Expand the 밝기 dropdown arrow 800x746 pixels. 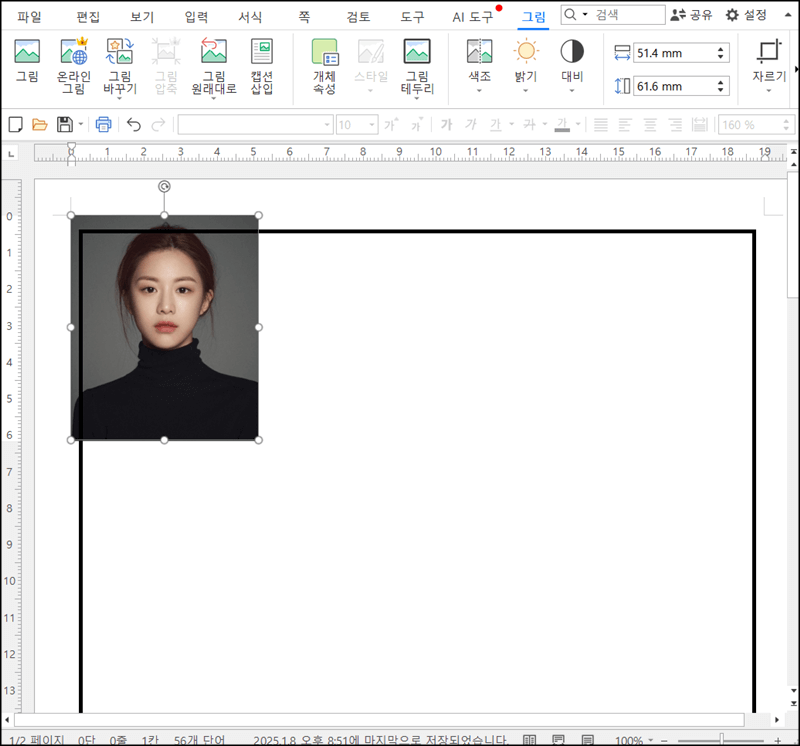526,91
